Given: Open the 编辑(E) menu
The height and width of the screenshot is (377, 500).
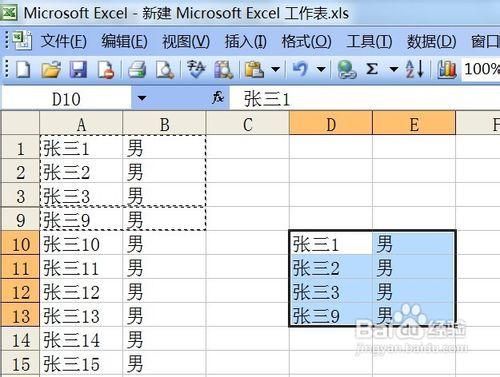Looking at the screenshot, I should click(124, 42).
